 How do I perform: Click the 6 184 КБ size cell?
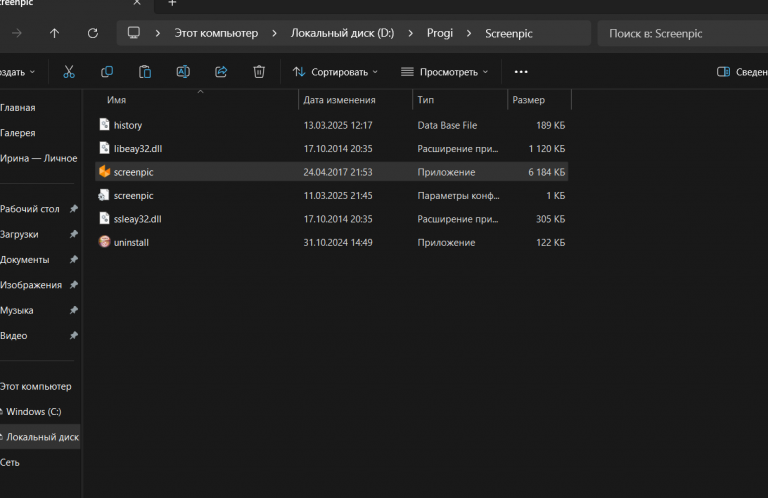click(x=547, y=172)
